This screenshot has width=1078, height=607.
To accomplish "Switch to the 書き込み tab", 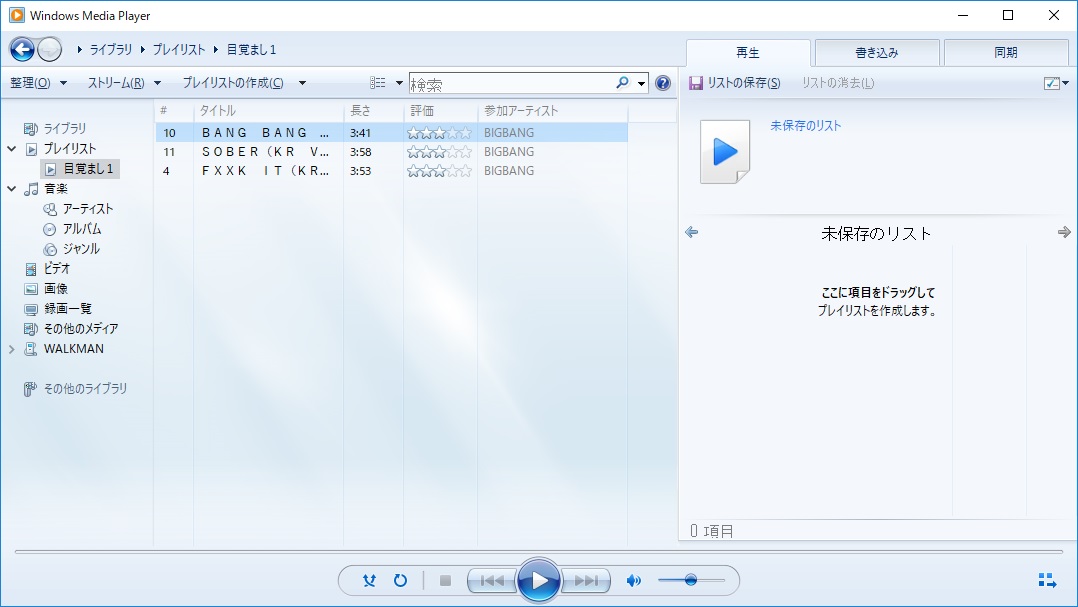I will tap(877, 52).
